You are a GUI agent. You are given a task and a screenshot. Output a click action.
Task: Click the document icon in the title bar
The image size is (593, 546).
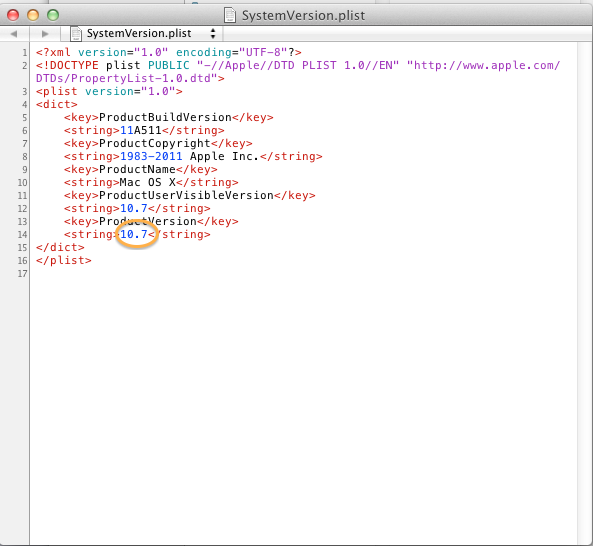230,15
